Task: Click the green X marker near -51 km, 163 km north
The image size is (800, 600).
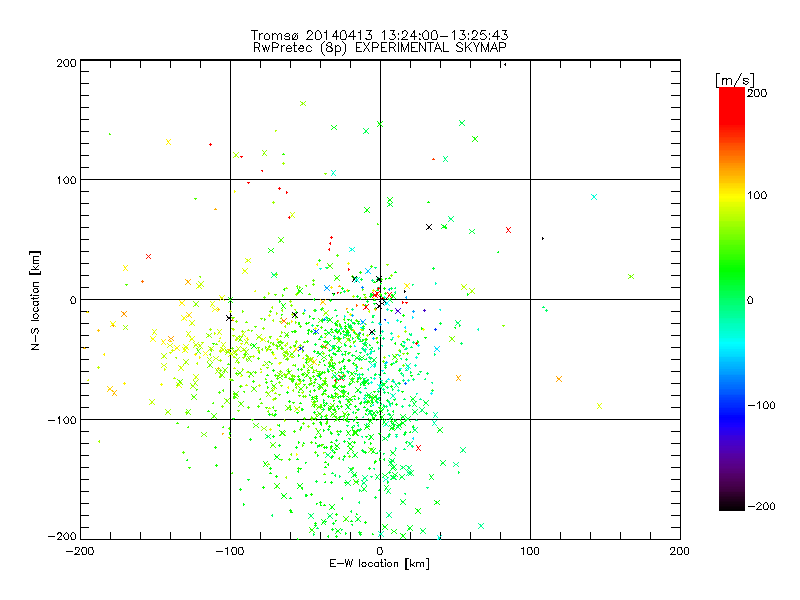Action: 303,104
